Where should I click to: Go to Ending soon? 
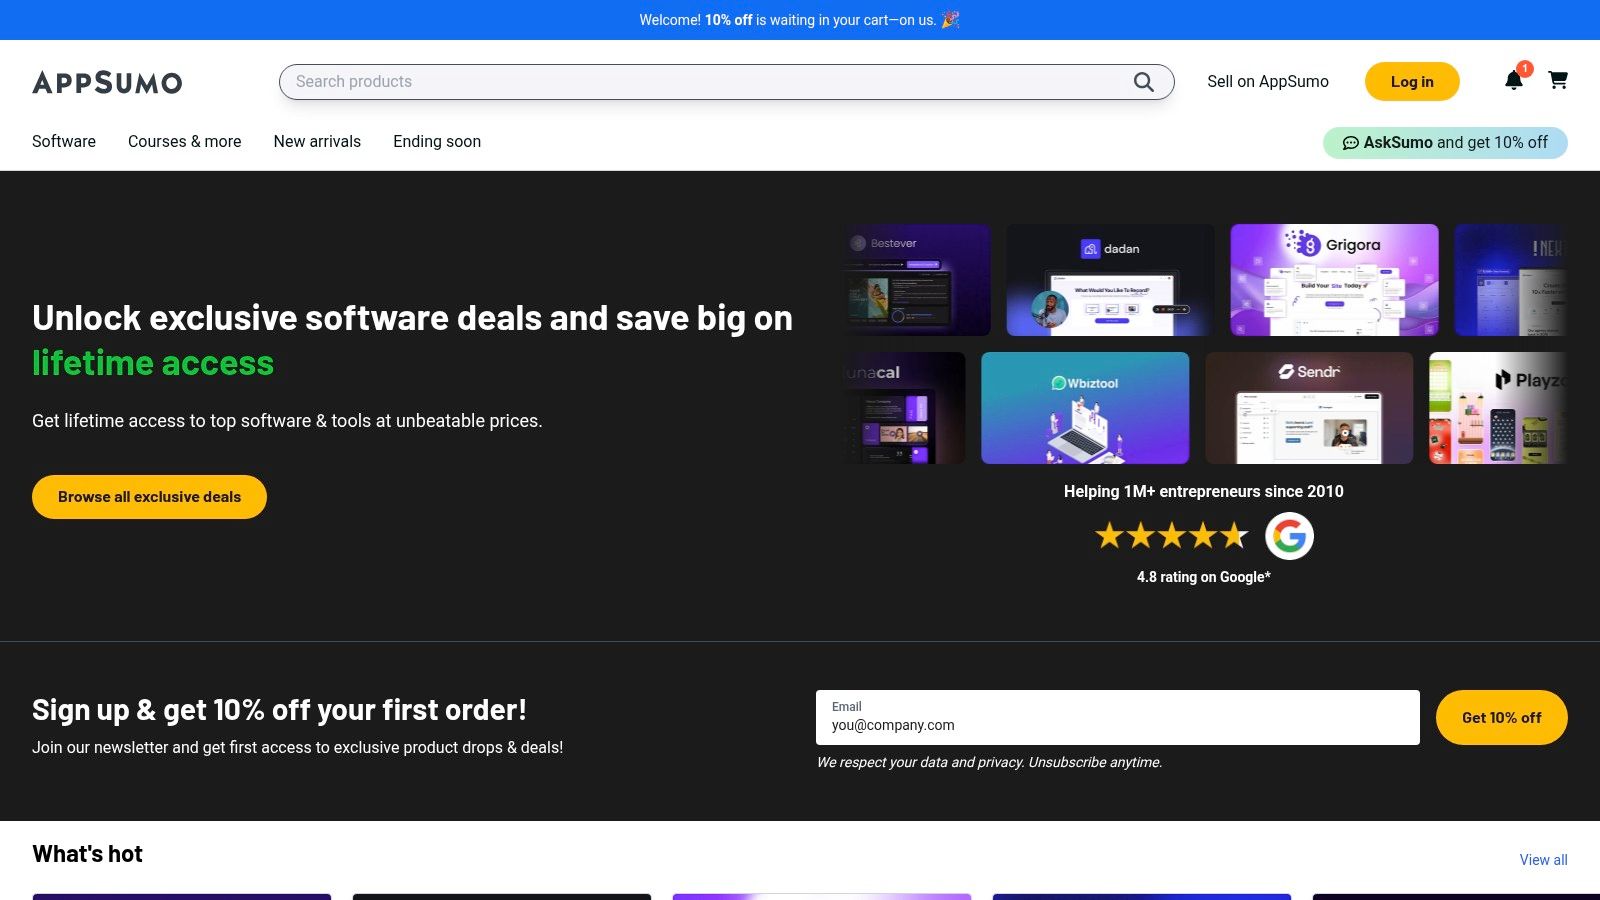(437, 141)
